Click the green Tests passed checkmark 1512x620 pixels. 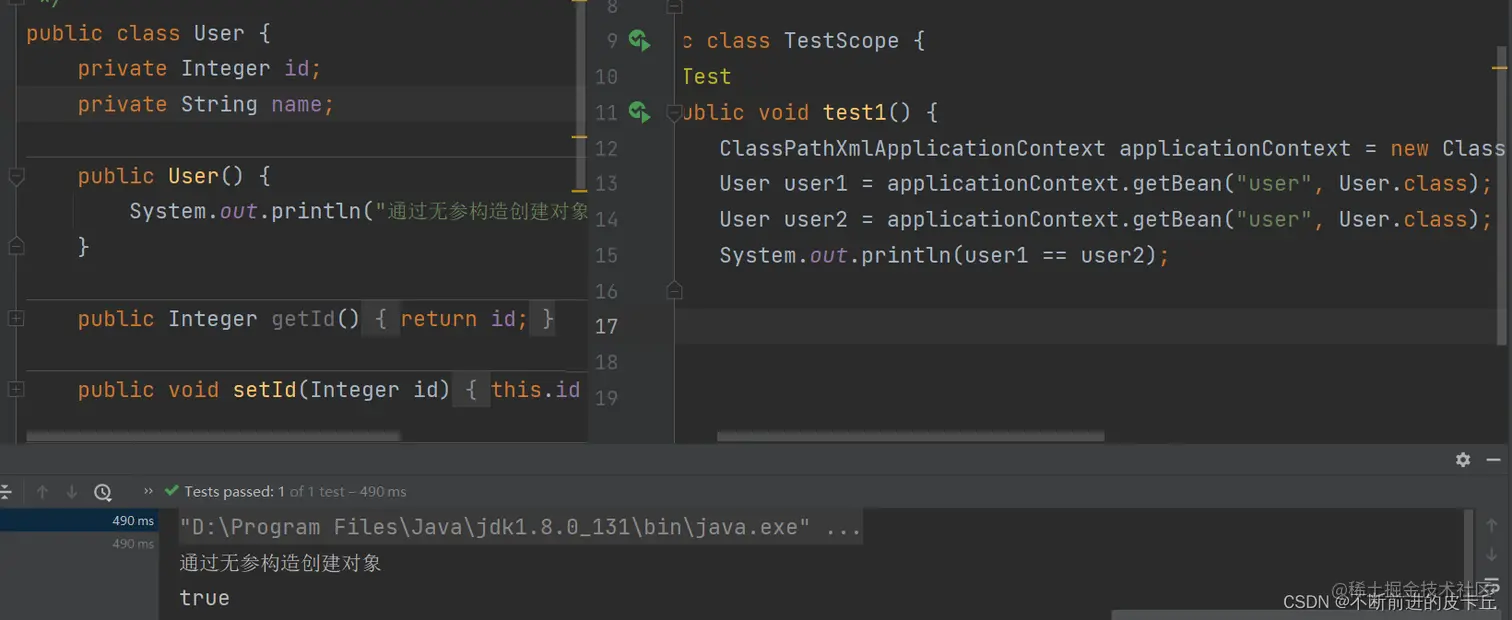(172, 491)
